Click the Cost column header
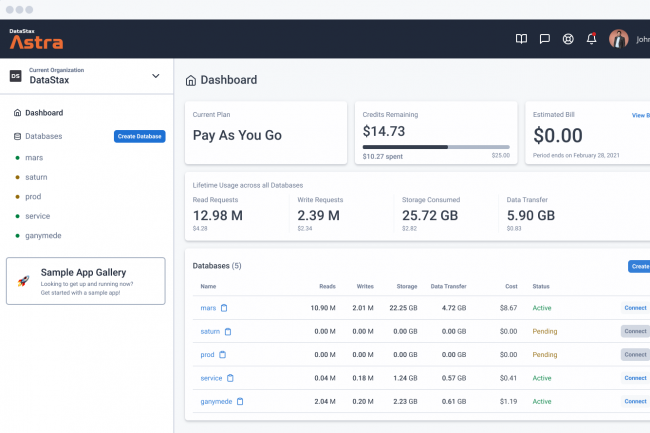650x433 pixels. pyautogui.click(x=511, y=286)
